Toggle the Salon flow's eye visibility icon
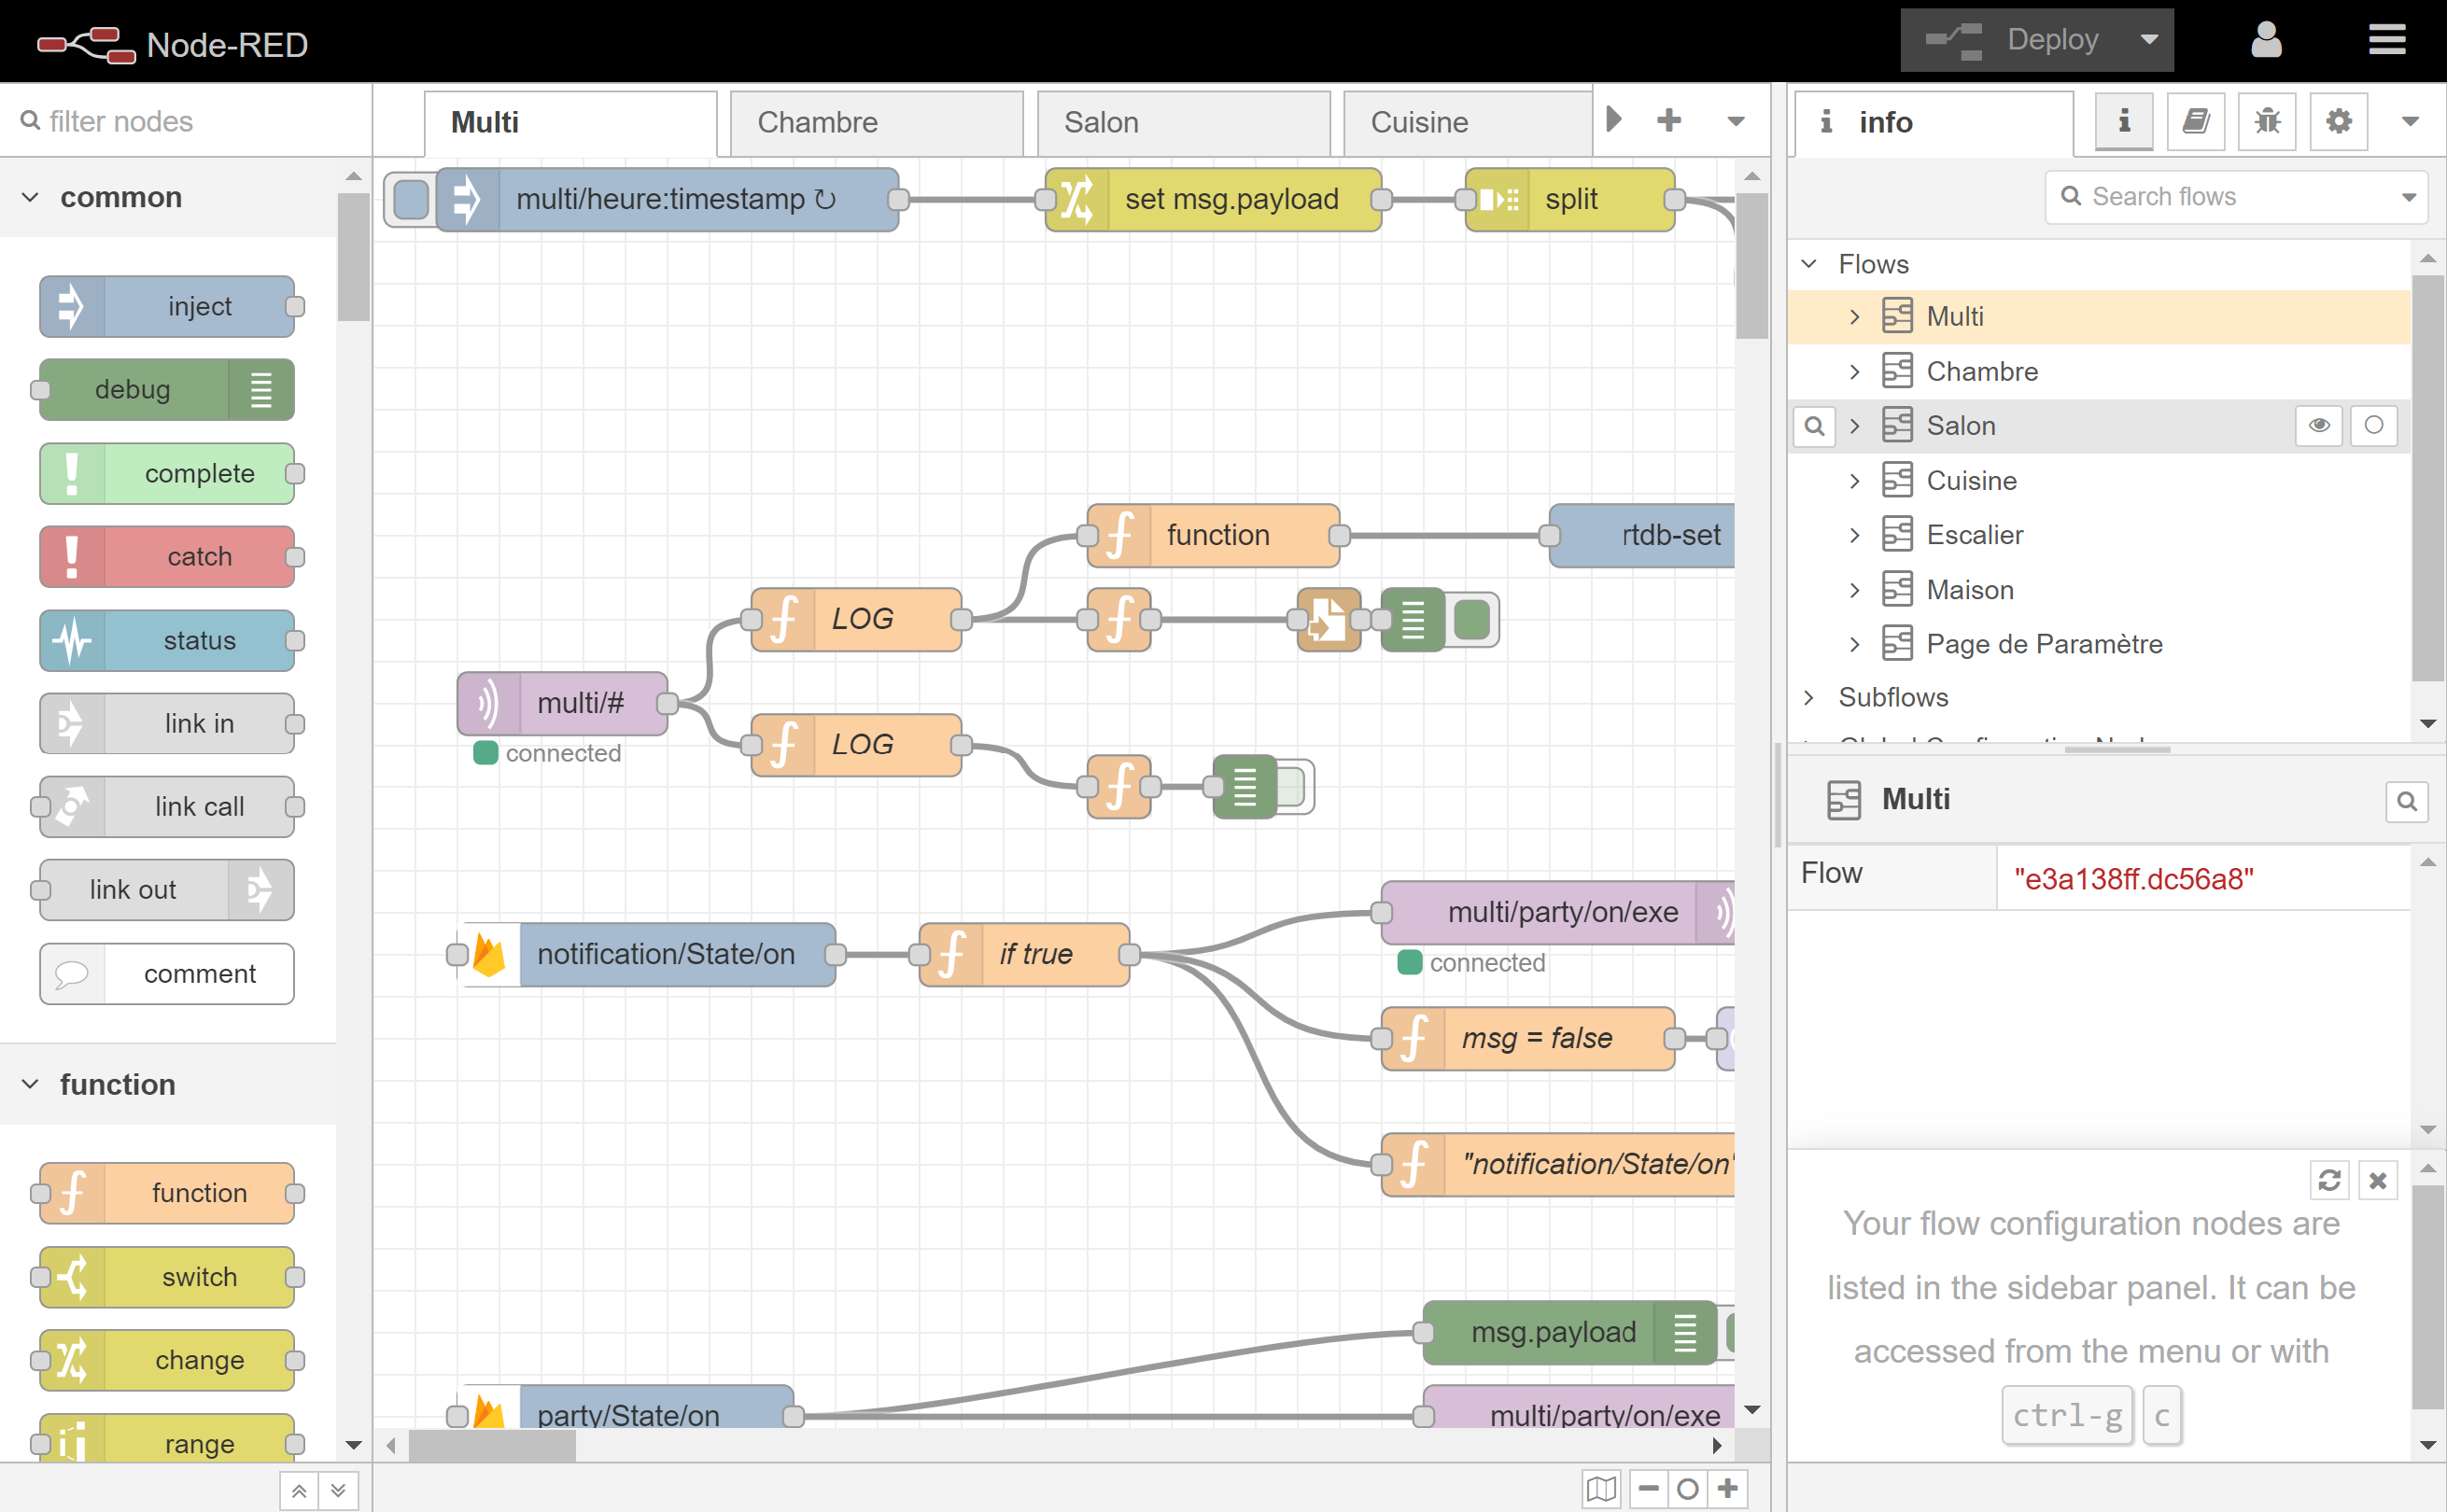2447x1512 pixels. click(x=2319, y=426)
